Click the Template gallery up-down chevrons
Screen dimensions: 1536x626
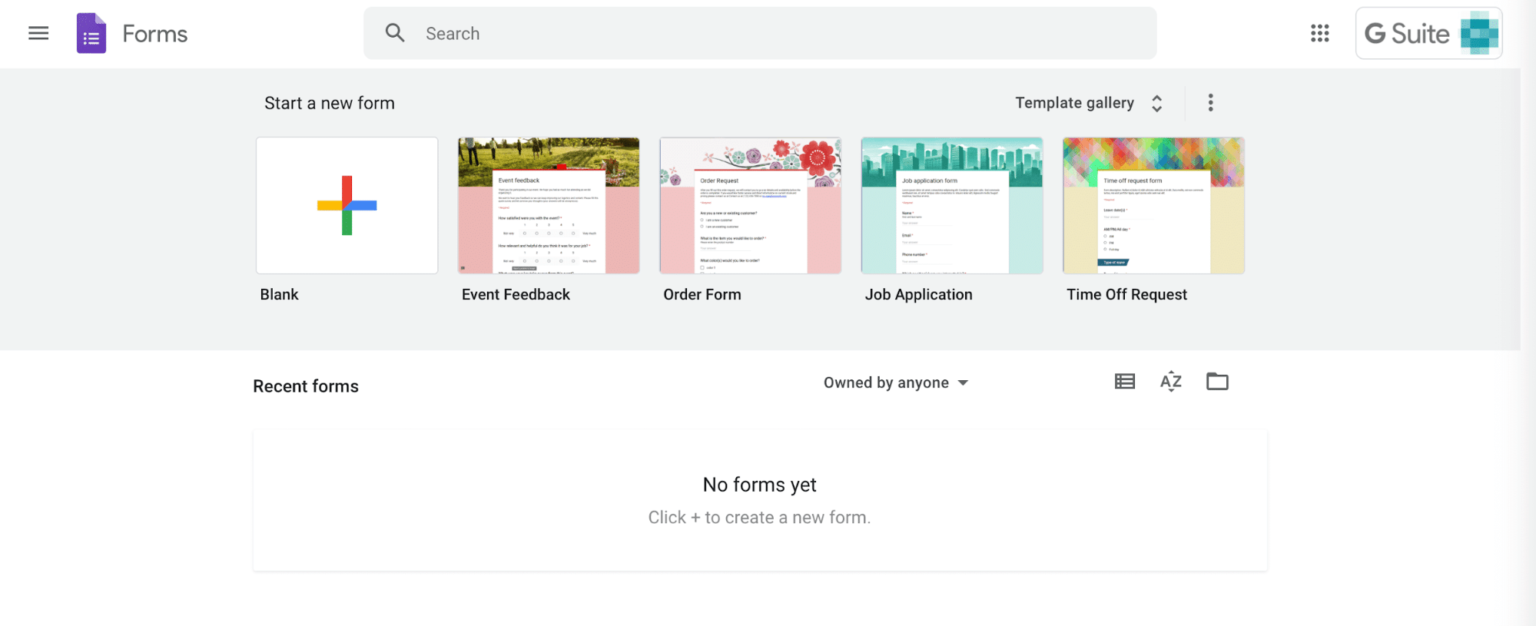[1156, 102]
